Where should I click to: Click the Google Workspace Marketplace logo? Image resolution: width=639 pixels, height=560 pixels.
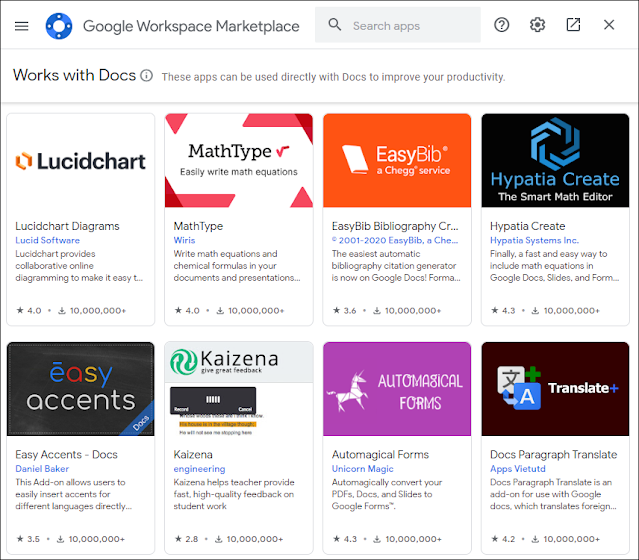click(59, 26)
